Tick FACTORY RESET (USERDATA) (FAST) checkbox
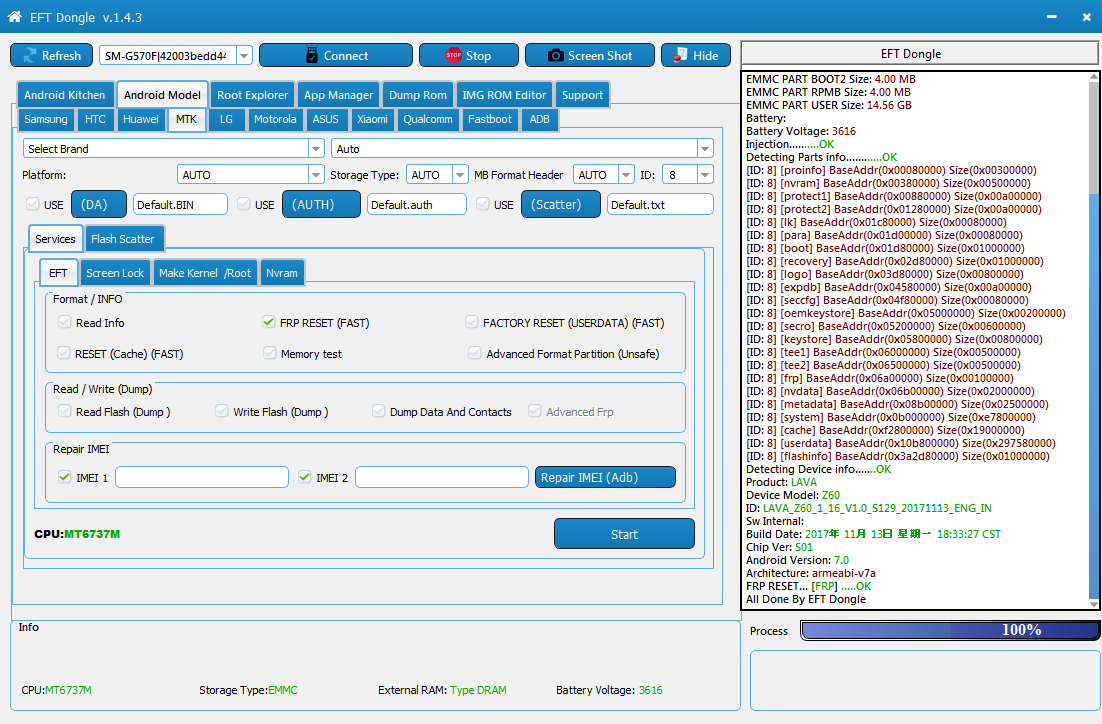1102x724 pixels. point(472,322)
